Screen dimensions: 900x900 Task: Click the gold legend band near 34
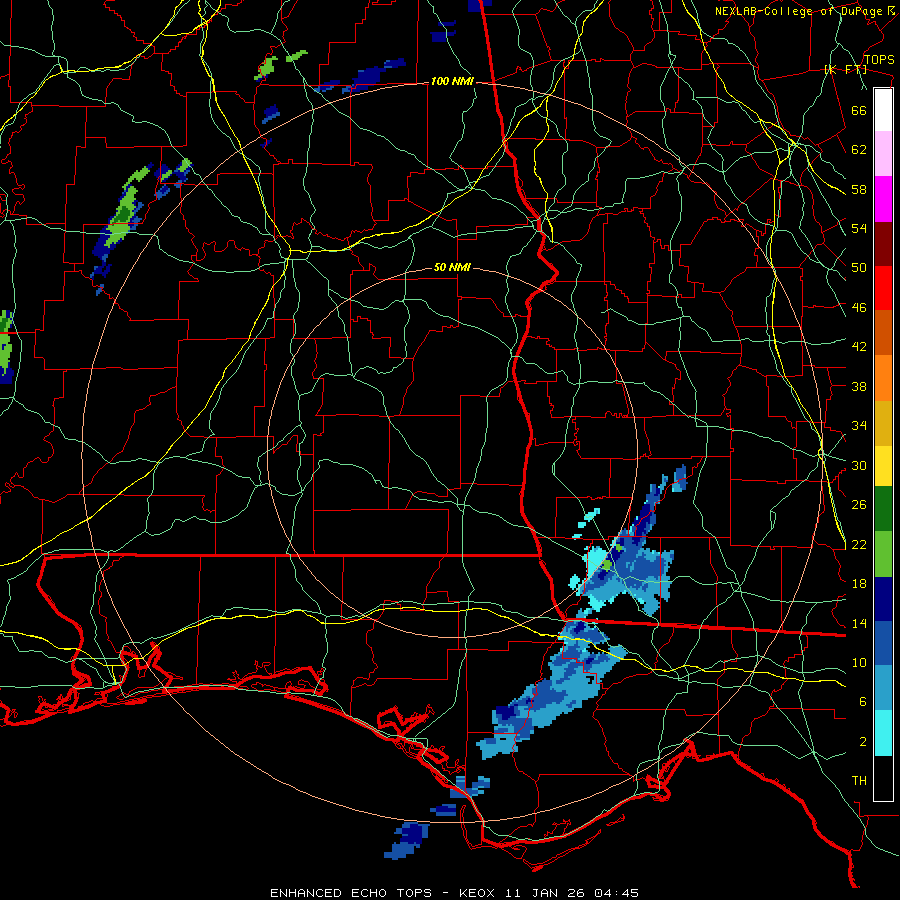[883, 423]
